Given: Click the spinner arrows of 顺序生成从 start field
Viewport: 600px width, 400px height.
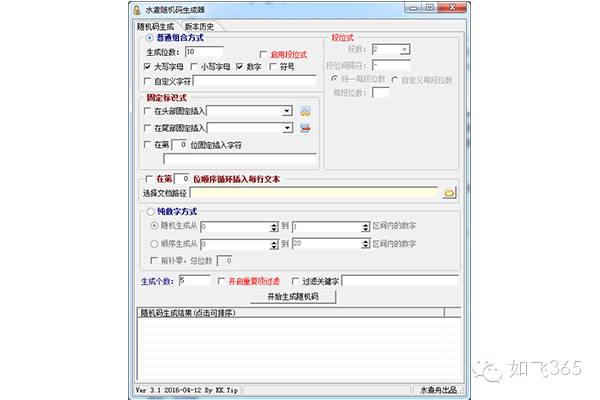Looking at the screenshot, I should pyautogui.click(x=274, y=244).
